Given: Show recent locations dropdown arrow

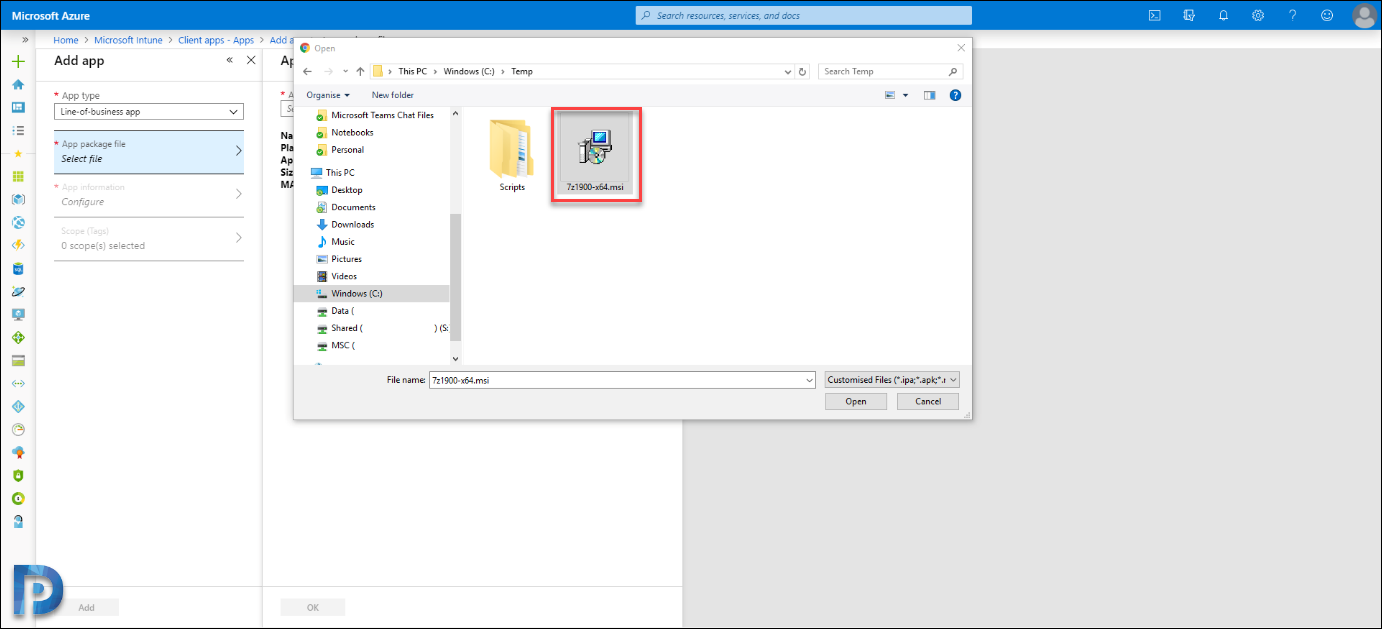Looking at the screenshot, I should tap(345, 71).
